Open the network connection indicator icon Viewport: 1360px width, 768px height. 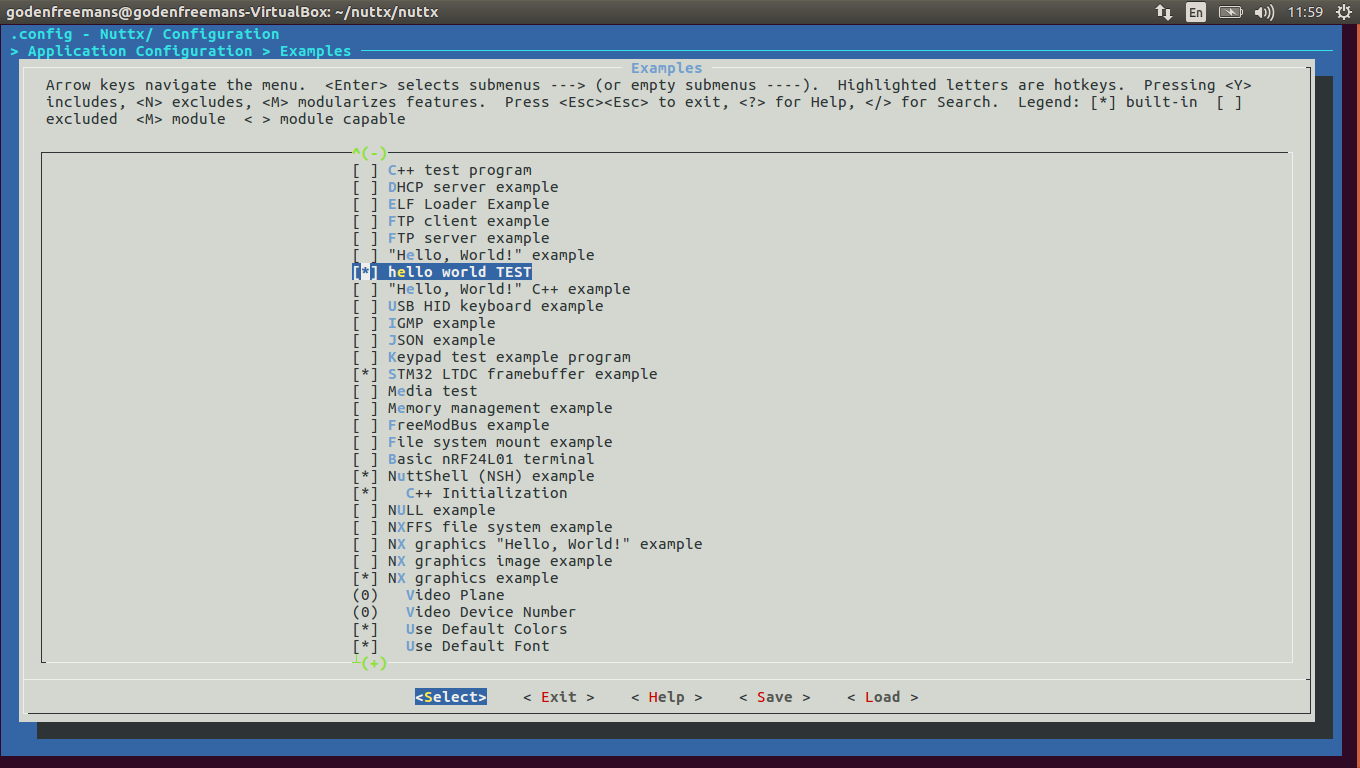[1163, 12]
